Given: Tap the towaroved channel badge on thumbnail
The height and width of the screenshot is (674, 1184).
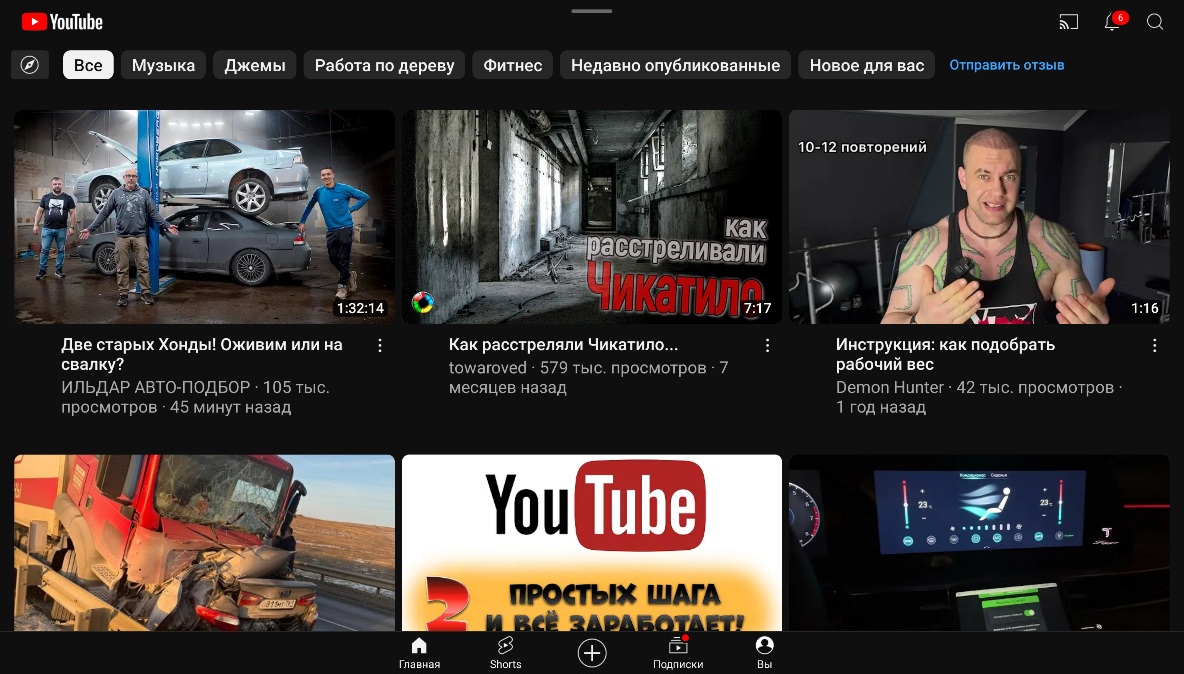Looking at the screenshot, I should point(423,303).
